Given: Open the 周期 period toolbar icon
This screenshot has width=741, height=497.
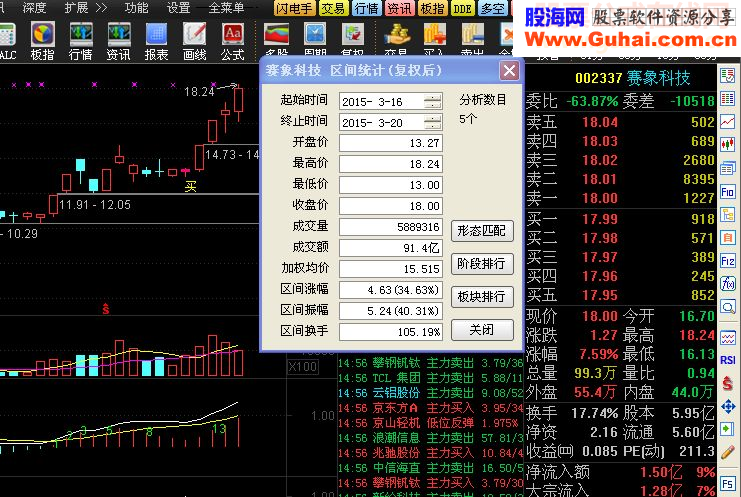Looking at the screenshot, I should point(315,36).
